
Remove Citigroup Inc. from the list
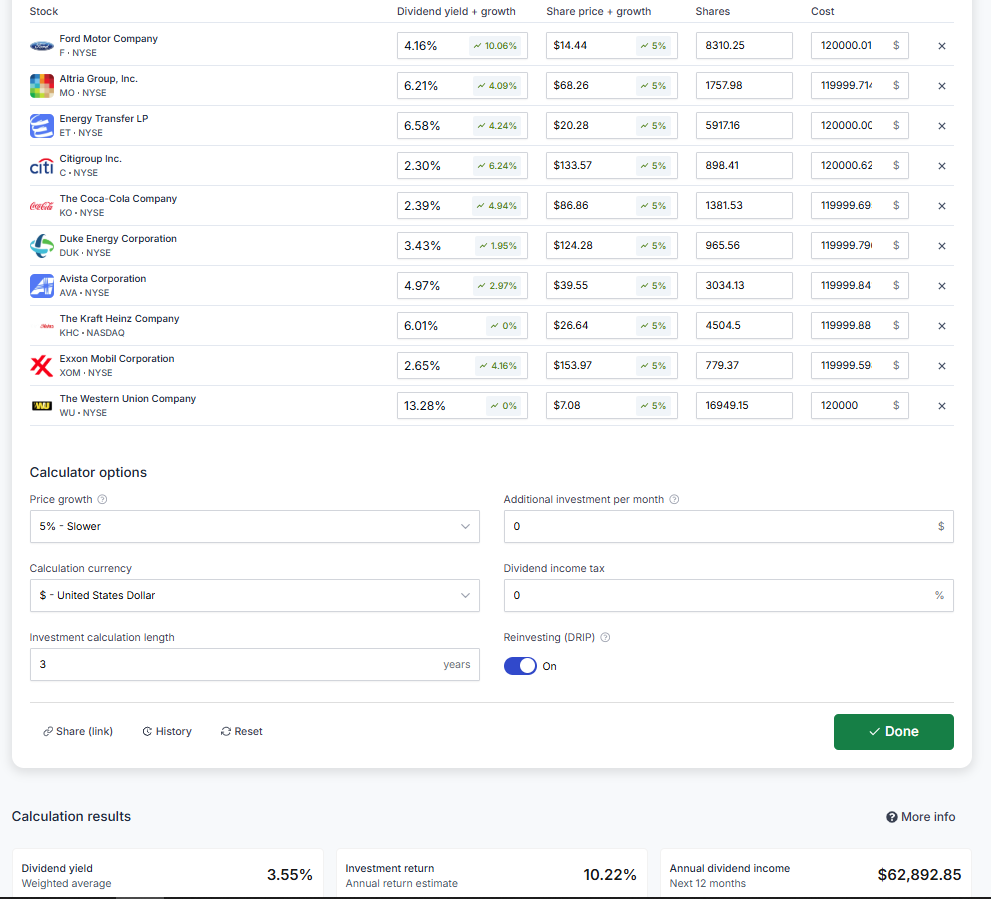click(x=941, y=166)
